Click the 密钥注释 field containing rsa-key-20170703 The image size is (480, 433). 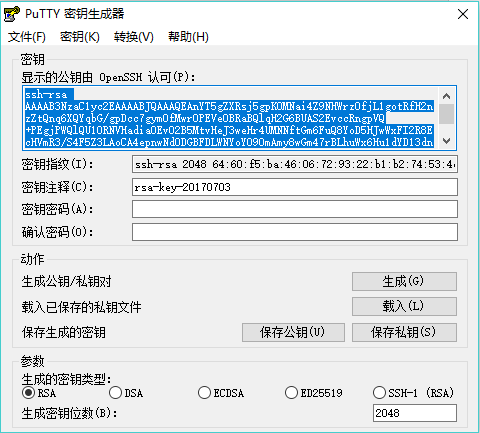click(x=295, y=187)
